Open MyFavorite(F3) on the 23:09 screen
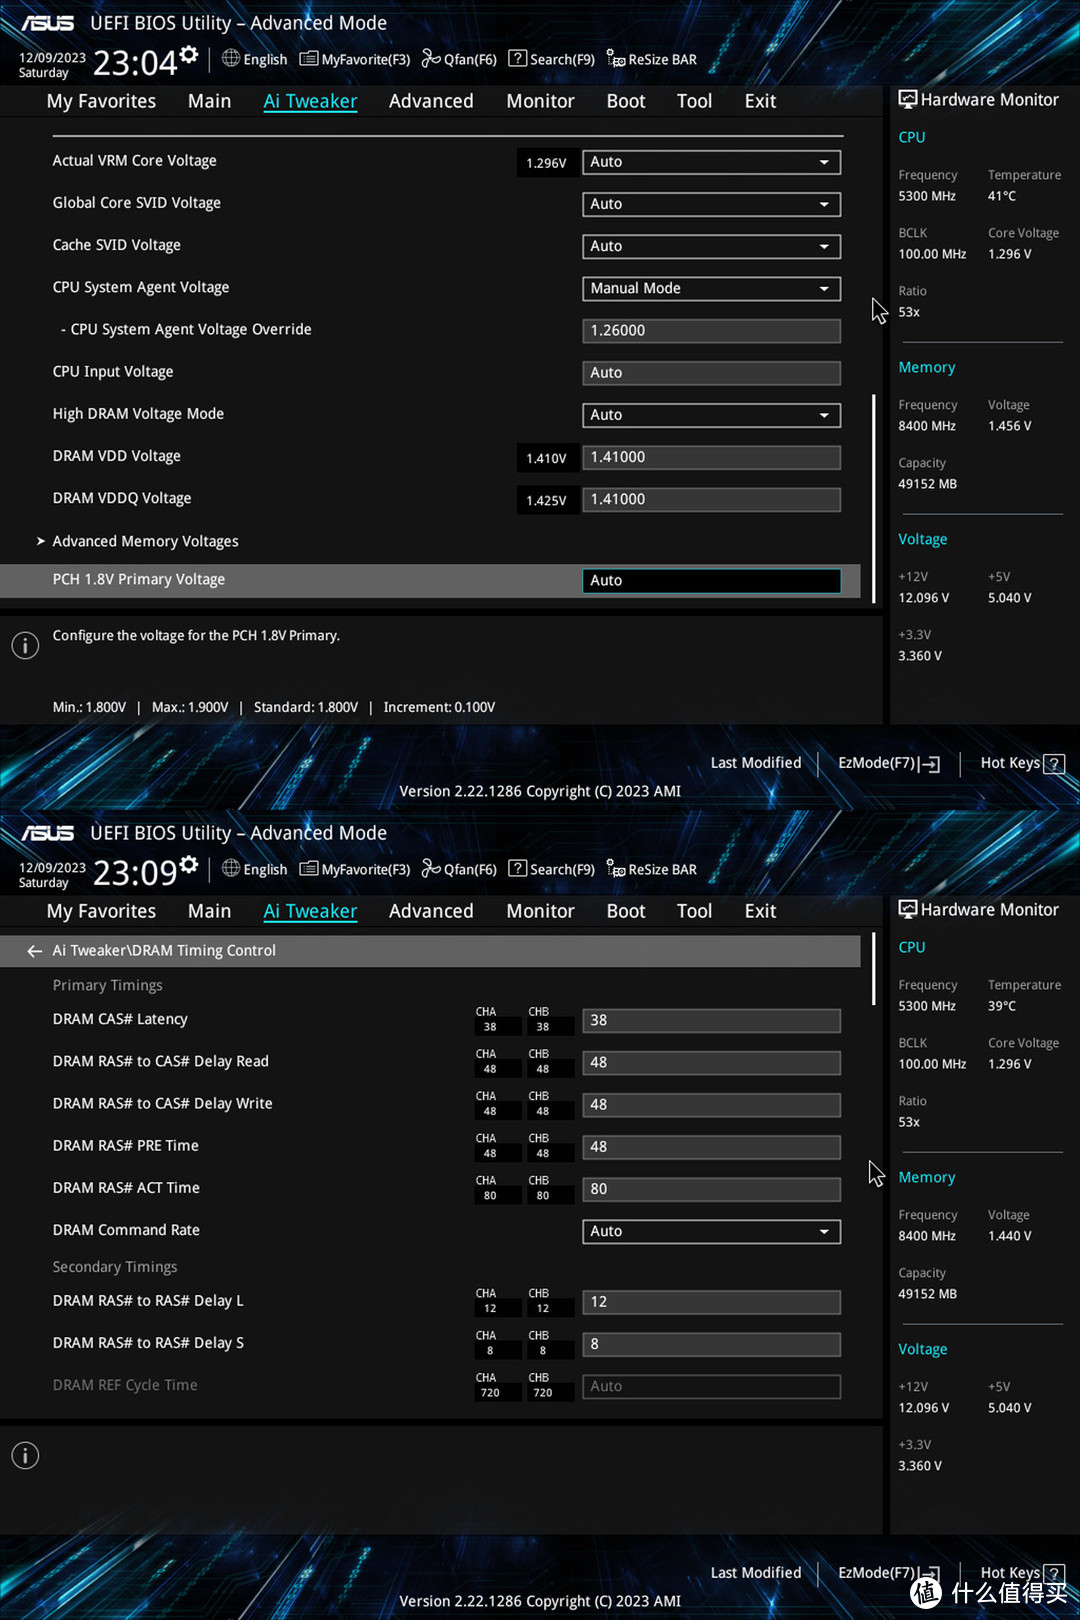 [x=355, y=869]
